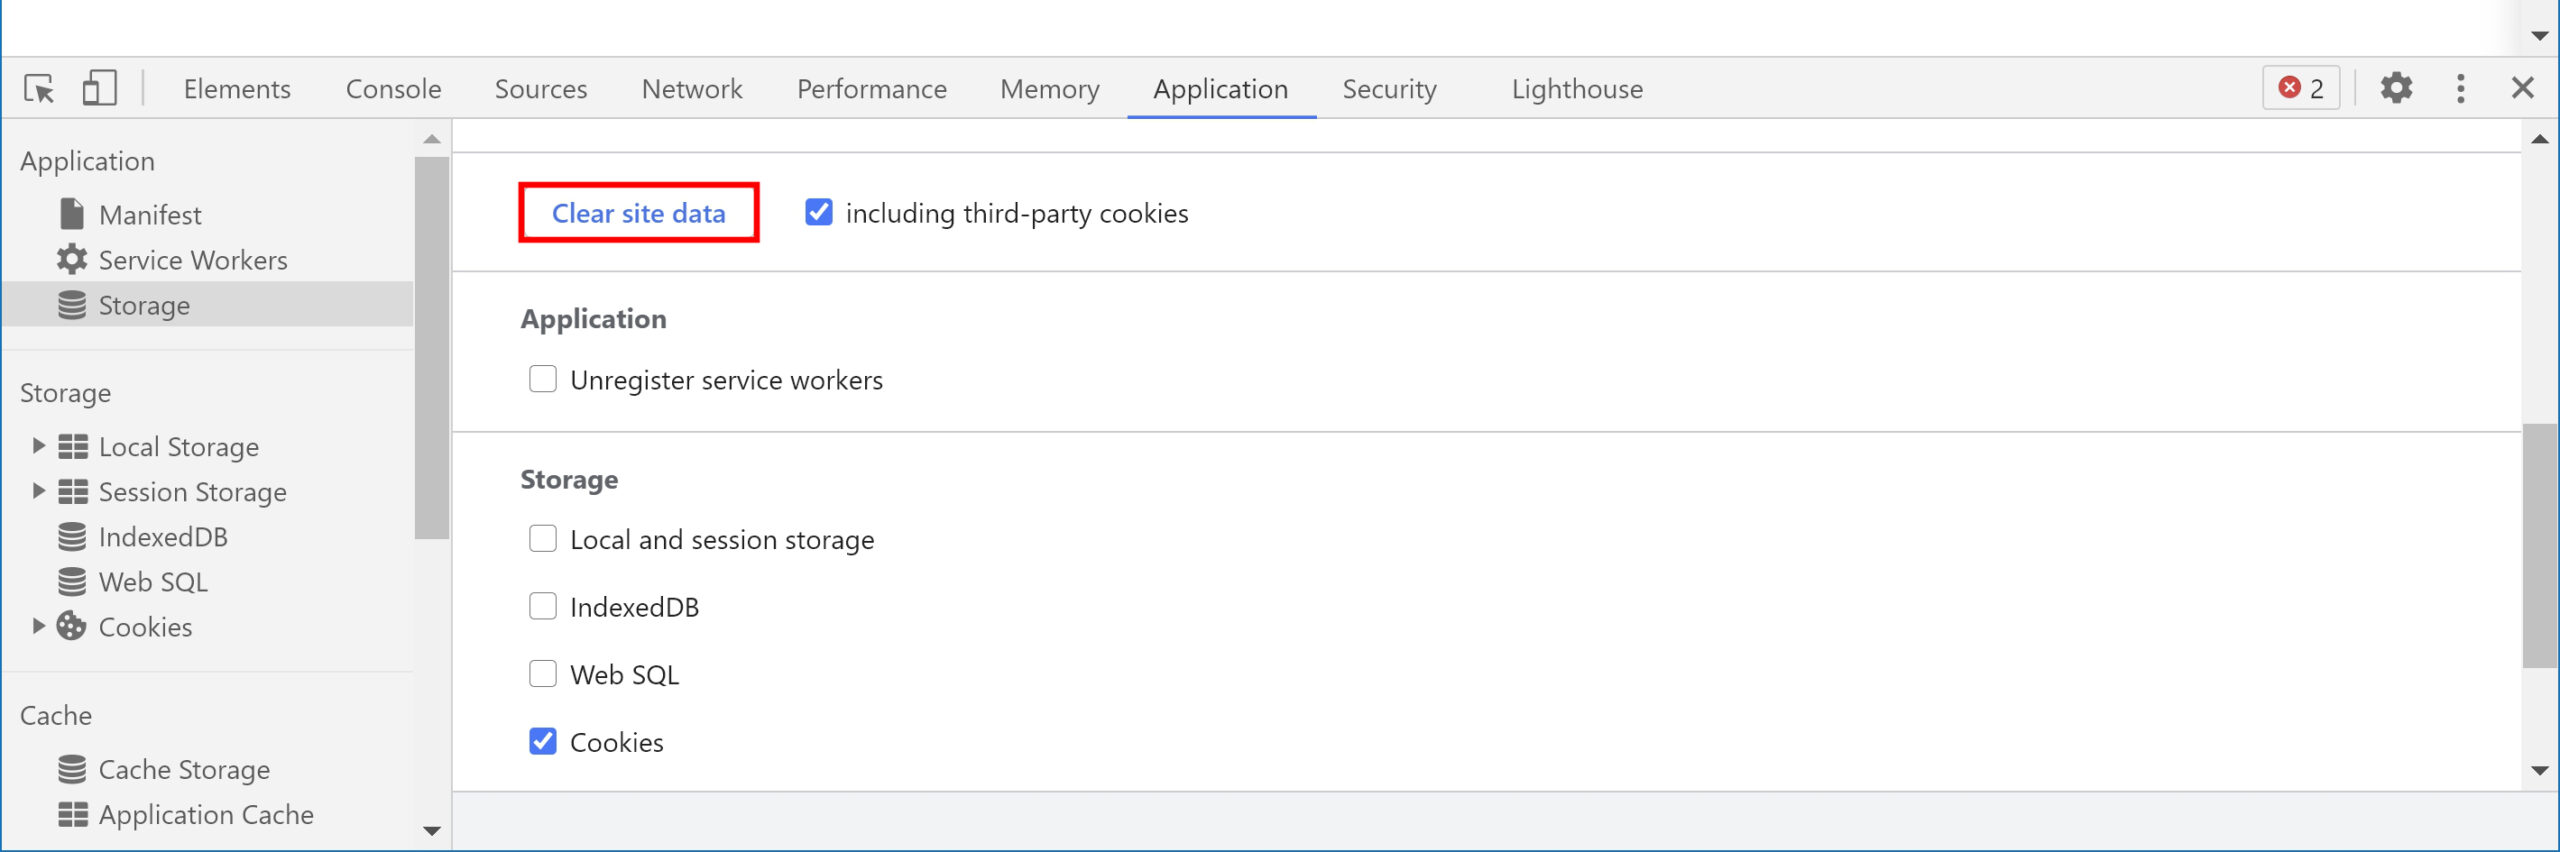Uncheck including third-party cookies
Screen dimensions: 2560x852
[x=819, y=212]
